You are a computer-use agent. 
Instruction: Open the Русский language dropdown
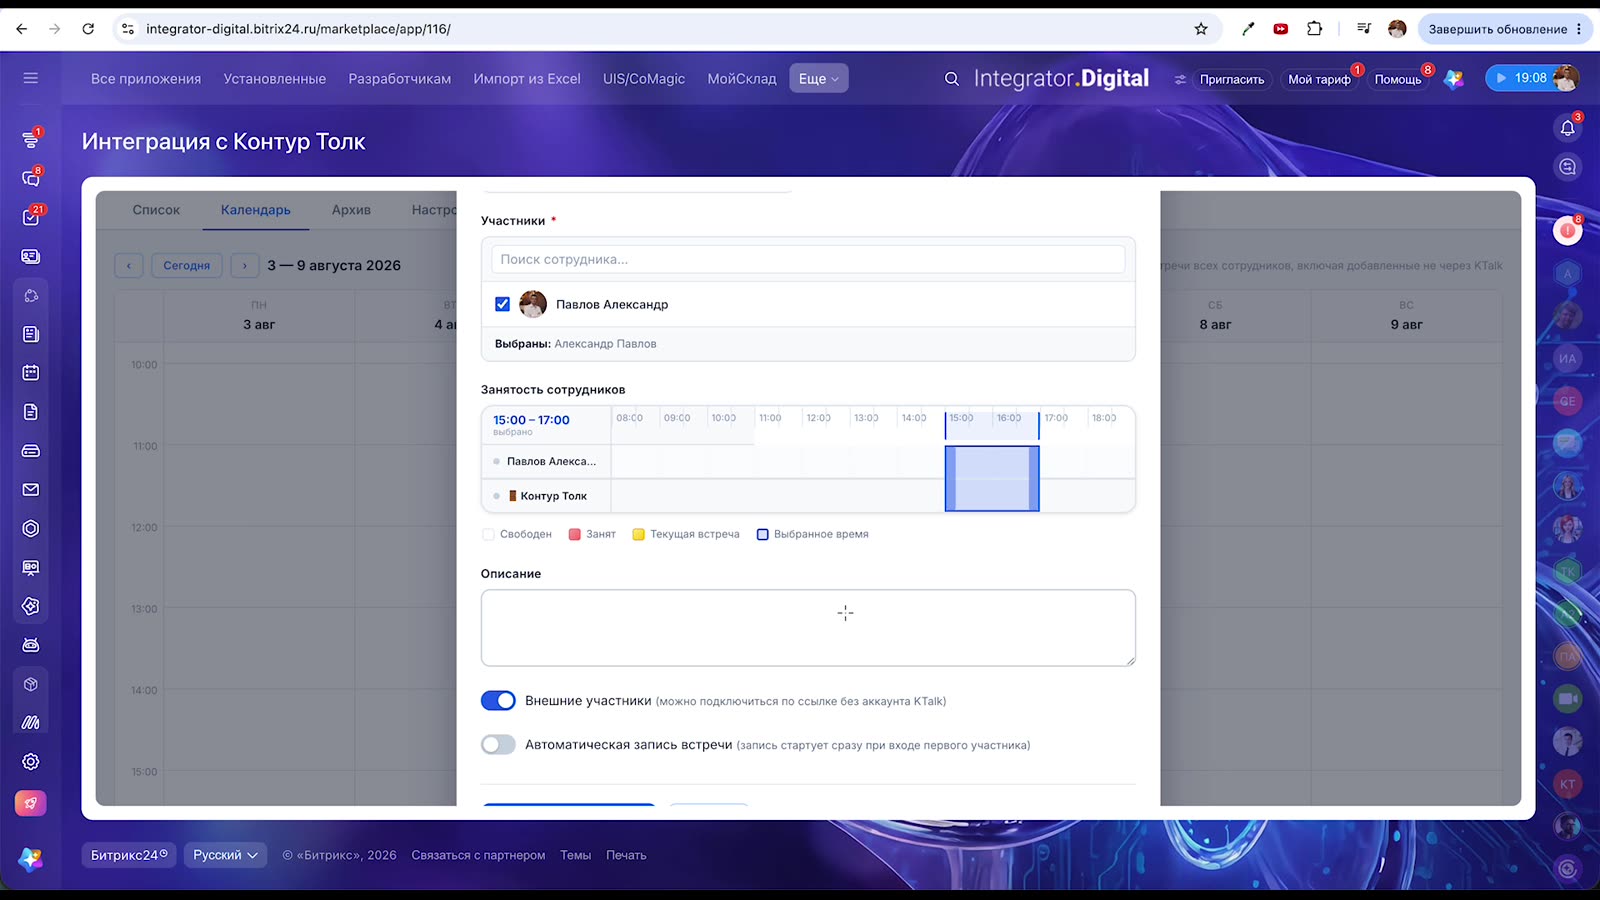pyautogui.click(x=225, y=855)
